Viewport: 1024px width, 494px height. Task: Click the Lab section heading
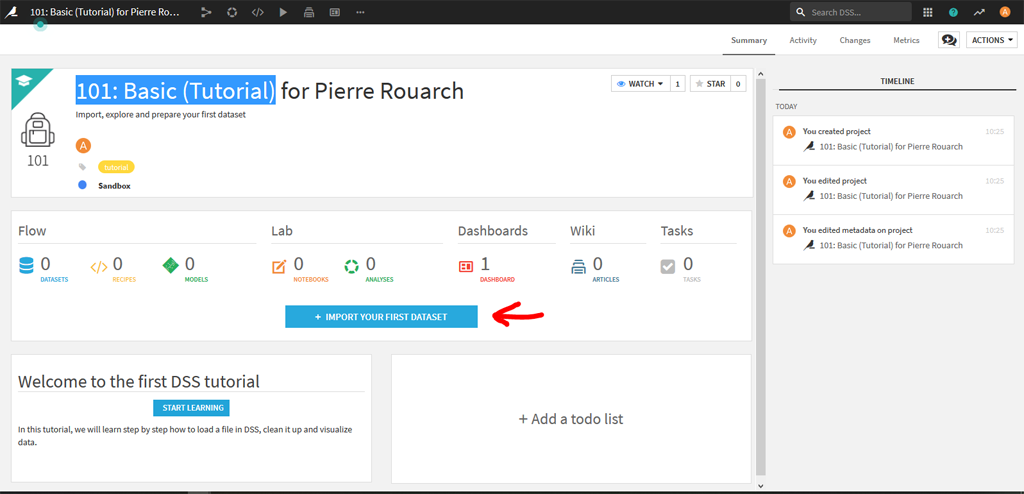coord(282,231)
